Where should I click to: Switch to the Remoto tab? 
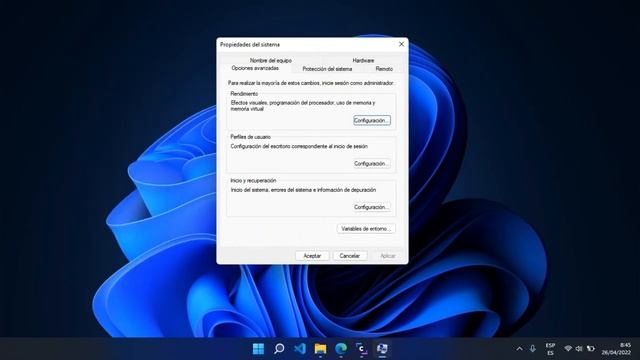click(384, 69)
